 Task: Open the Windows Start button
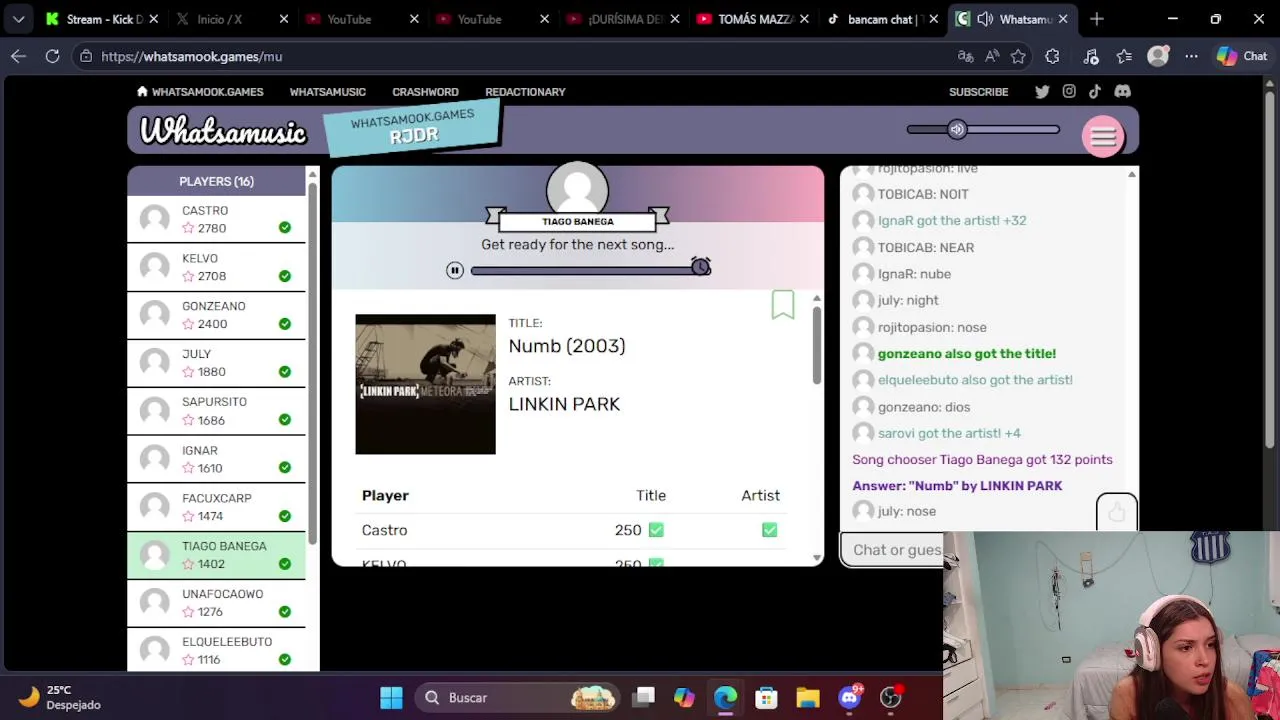[x=391, y=697]
